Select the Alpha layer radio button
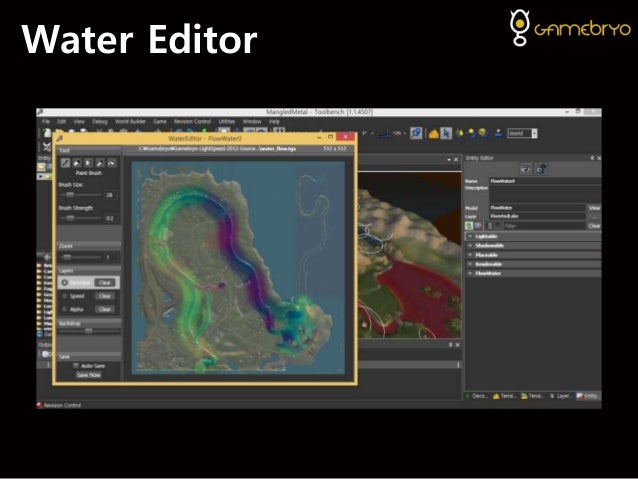 tap(64, 309)
